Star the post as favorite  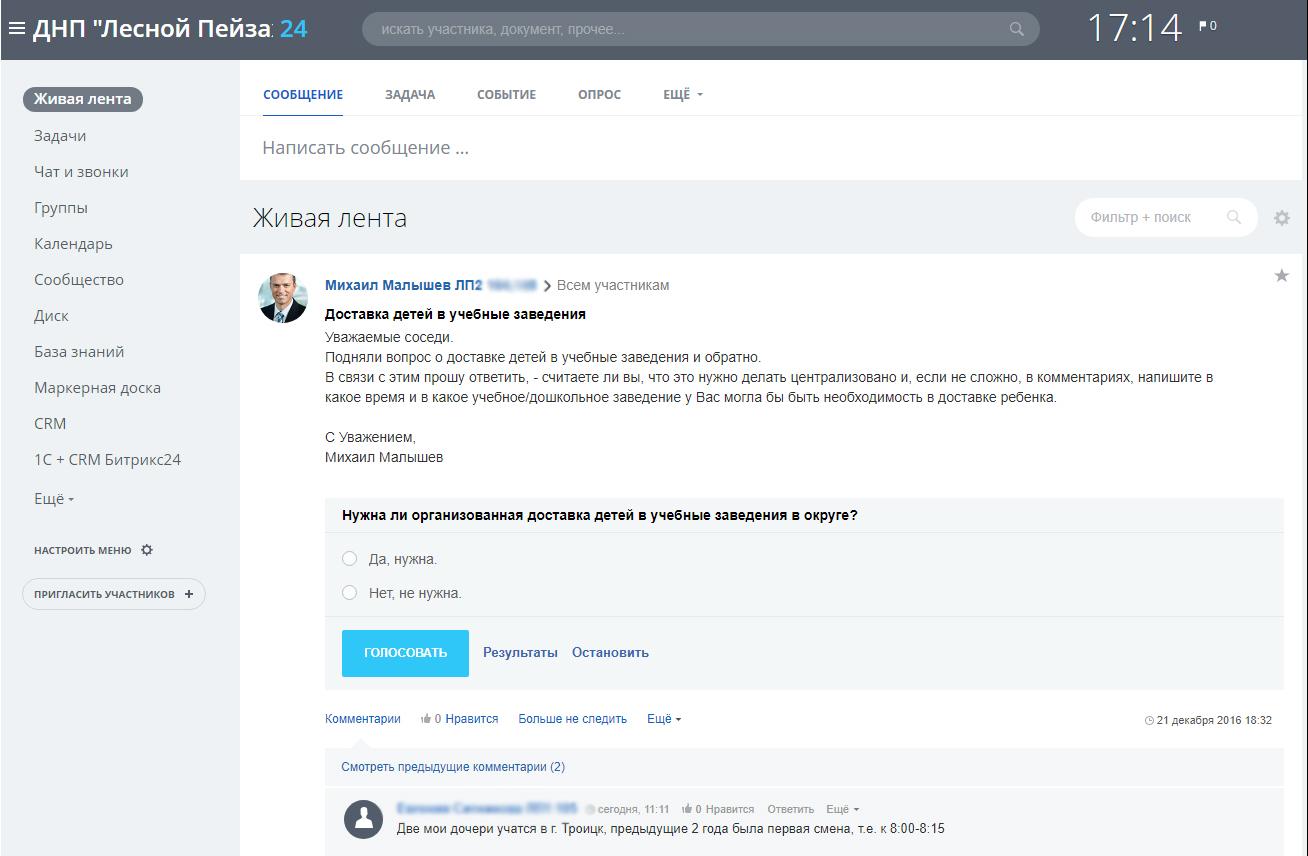pos(1281,276)
